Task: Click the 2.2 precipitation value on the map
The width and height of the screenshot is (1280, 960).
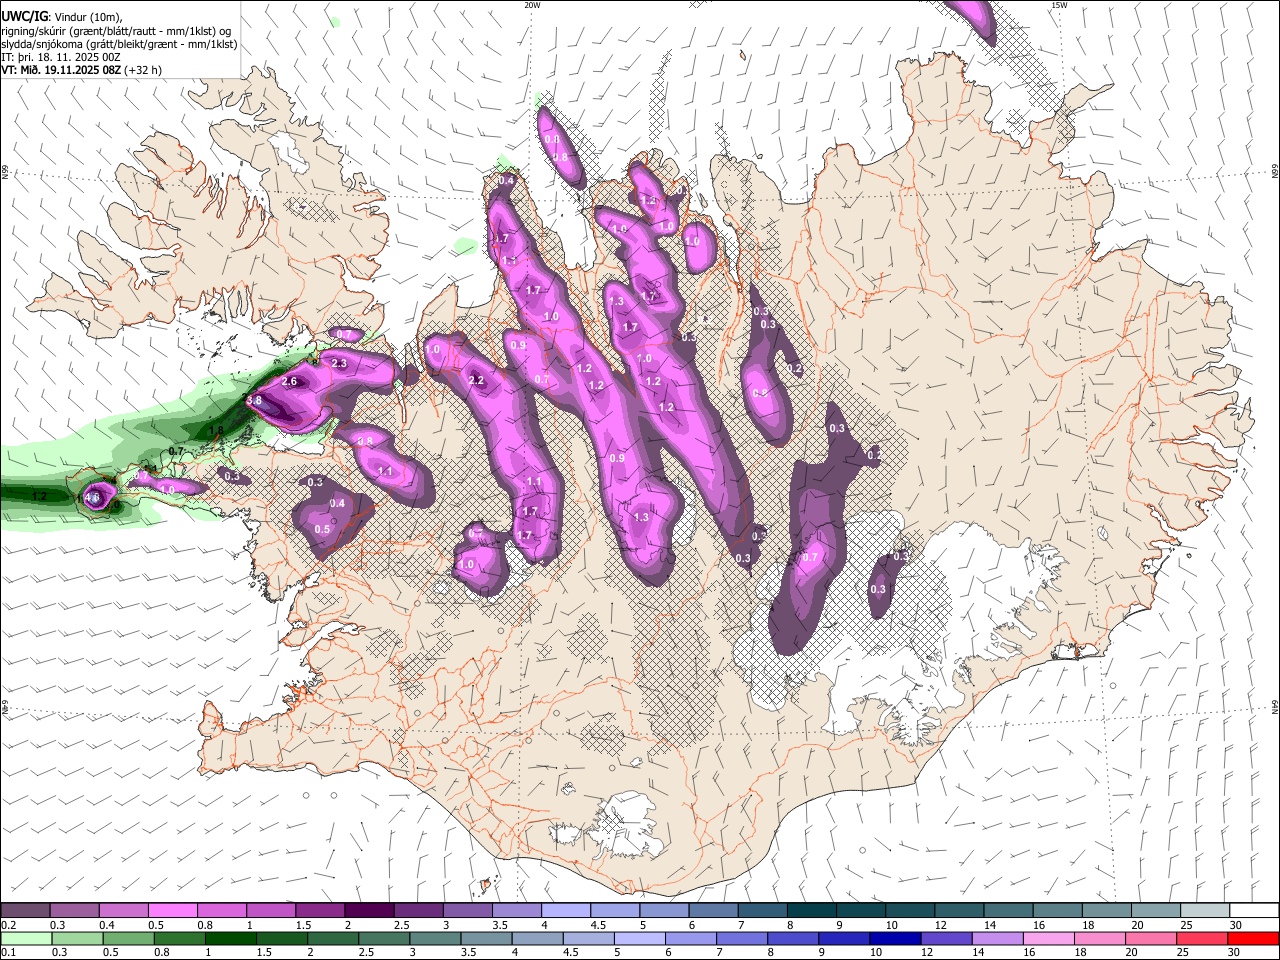Action: tap(476, 380)
